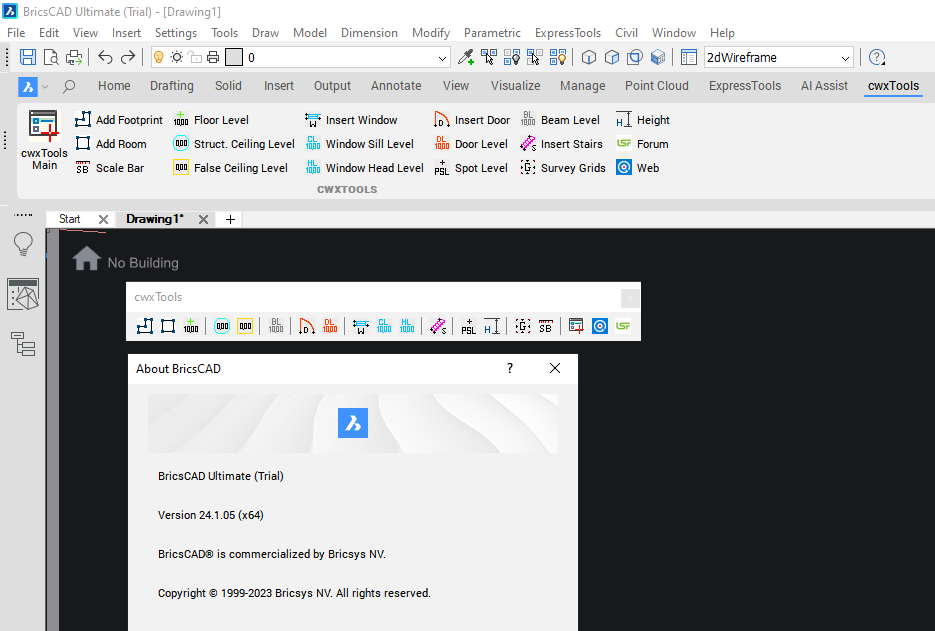Select the Spot Level tool
This screenshot has width=935, height=631.
click(x=470, y=168)
